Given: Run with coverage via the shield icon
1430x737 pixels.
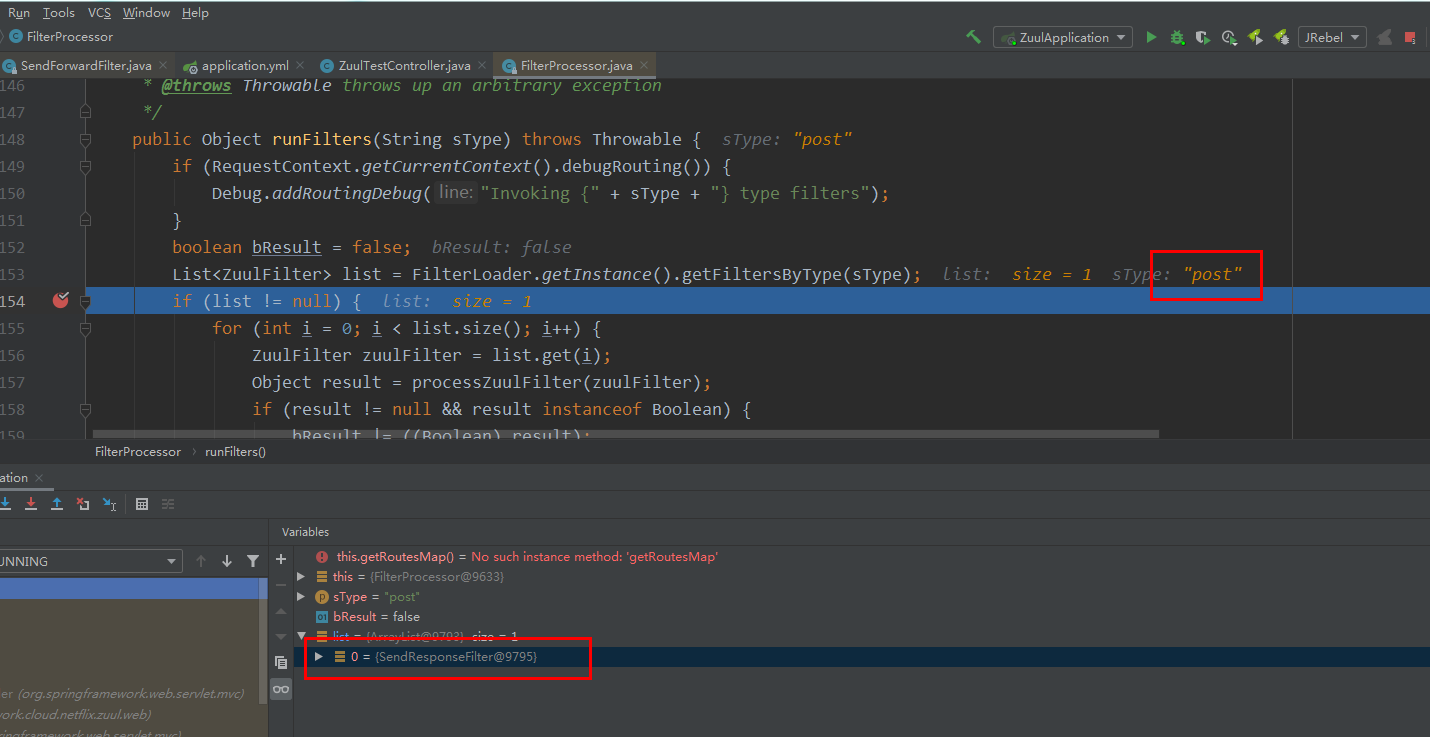Looking at the screenshot, I should (1203, 37).
